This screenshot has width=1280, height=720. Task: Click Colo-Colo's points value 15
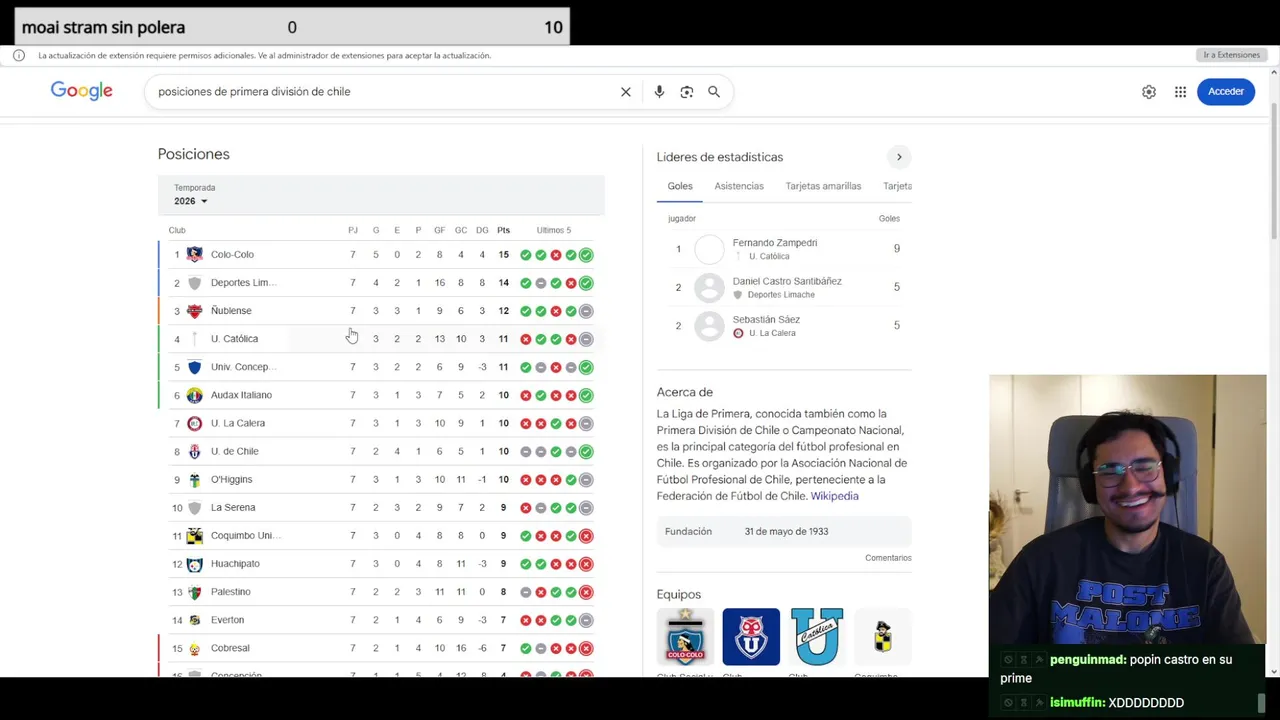[x=504, y=255]
